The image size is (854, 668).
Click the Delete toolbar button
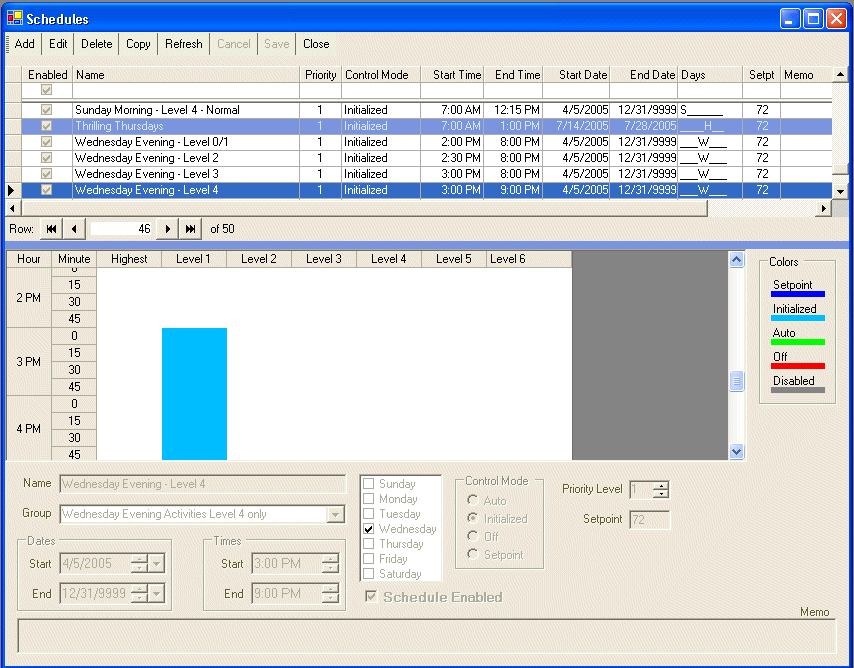pyautogui.click(x=96, y=44)
